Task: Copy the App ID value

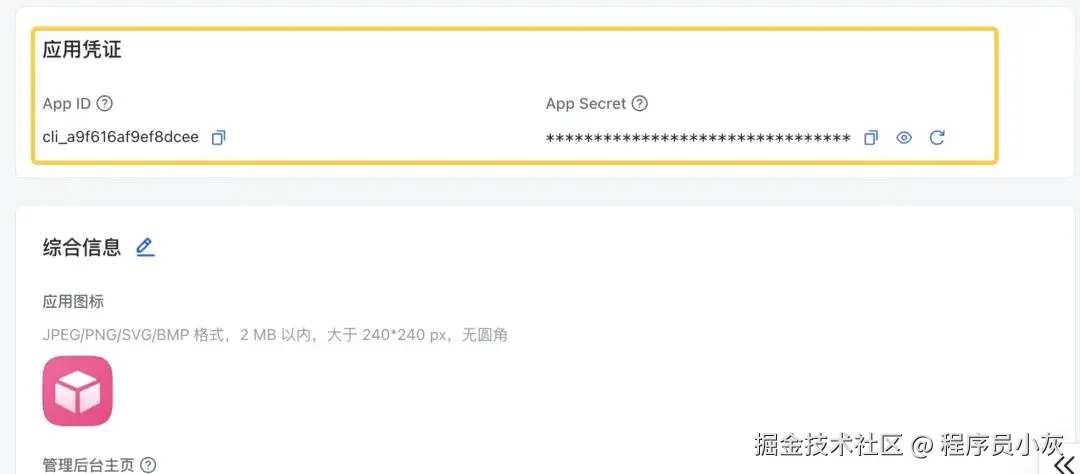Action: coord(218,138)
